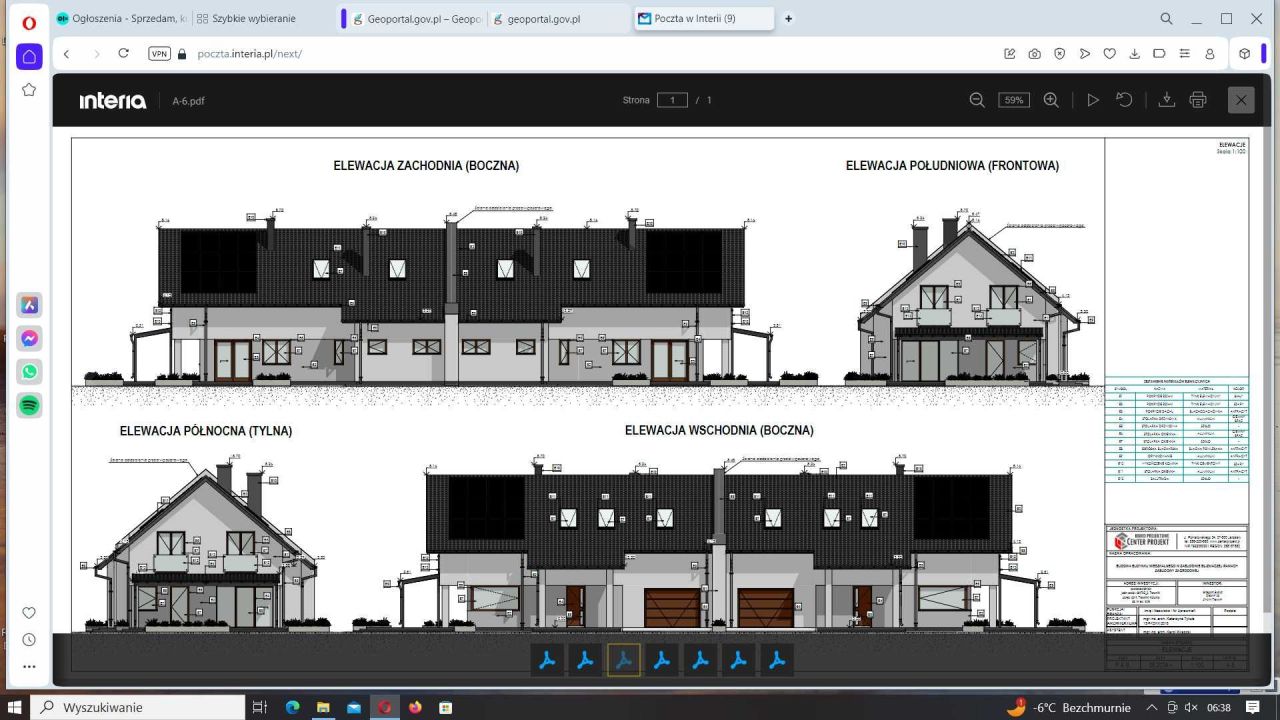Click the 59% zoom level field
The height and width of the screenshot is (720, 1280).
pos(1014,100)
